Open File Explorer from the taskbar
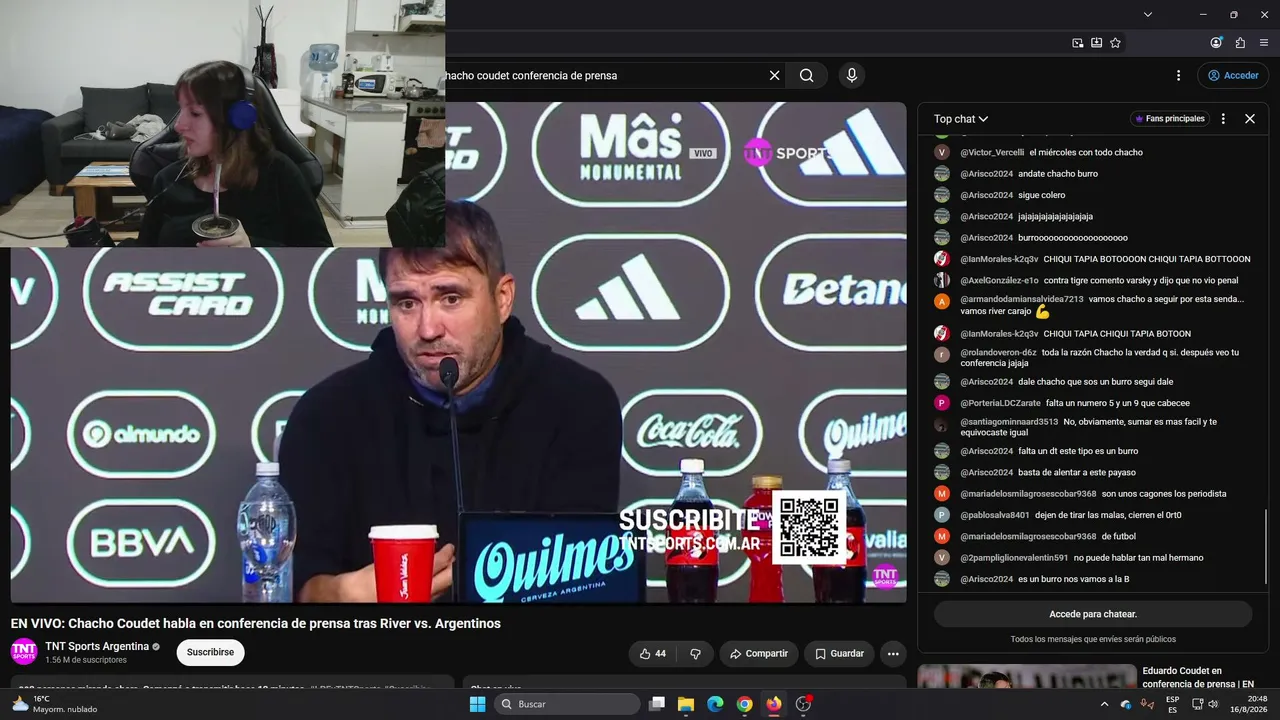Screen dimensions: 1280x720 click(686, 704)
